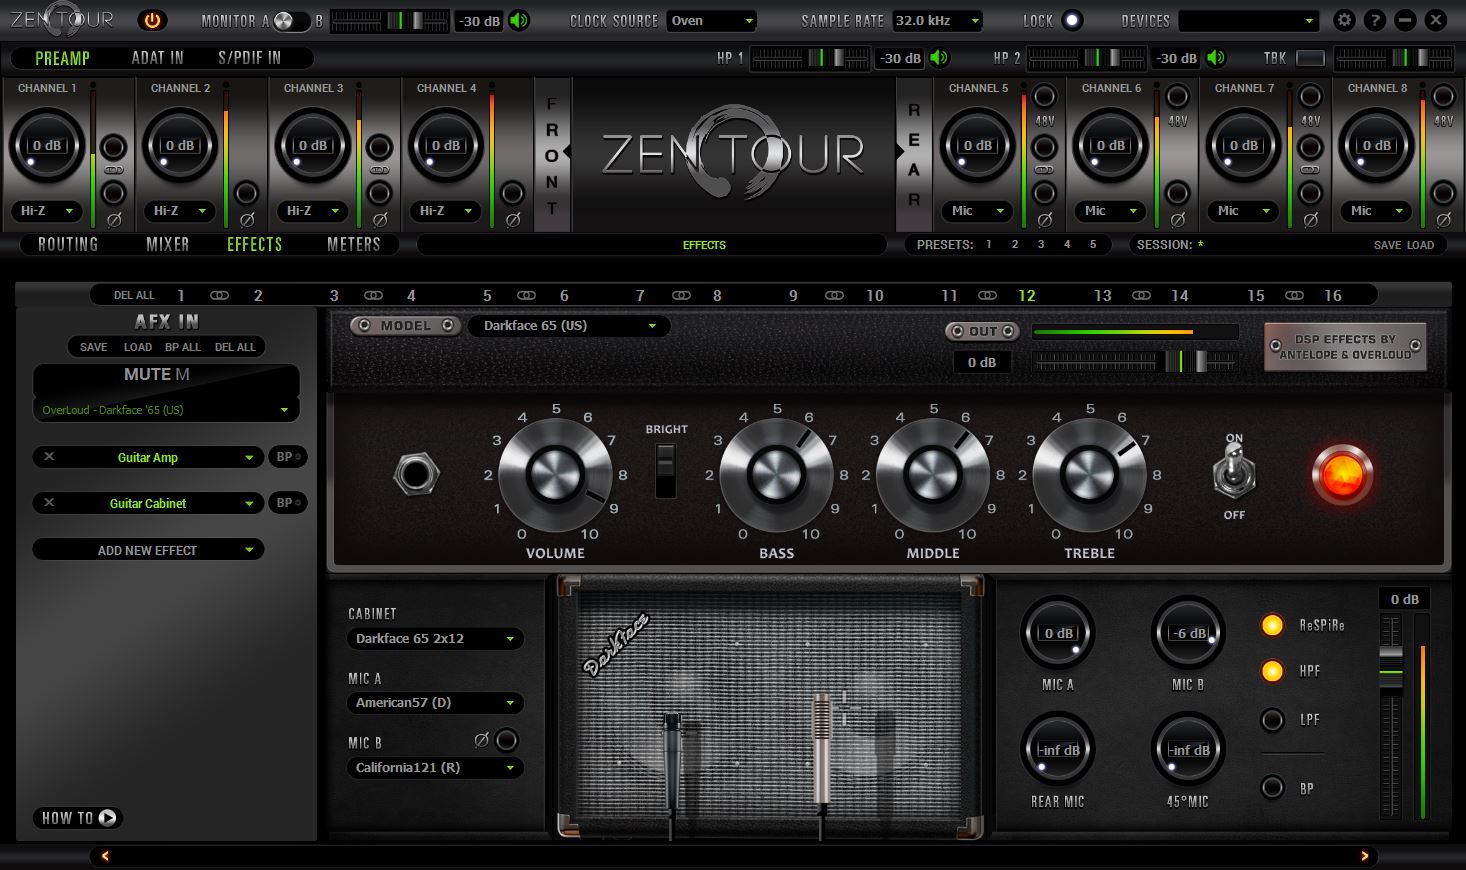Click session LOAD button
The image size is (1466, 870).
1420,245
